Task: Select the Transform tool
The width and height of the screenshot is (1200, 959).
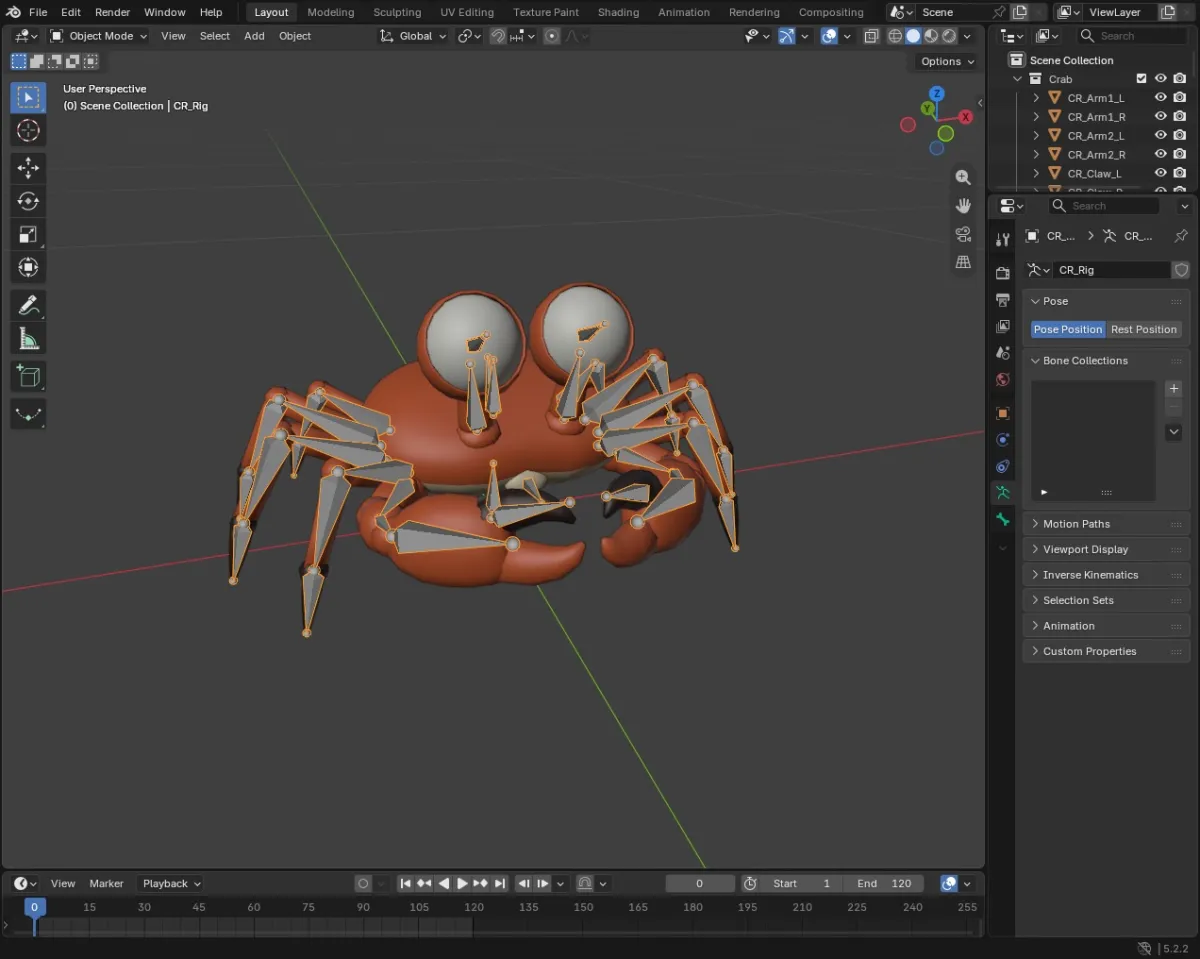Action: pos(28,267)
